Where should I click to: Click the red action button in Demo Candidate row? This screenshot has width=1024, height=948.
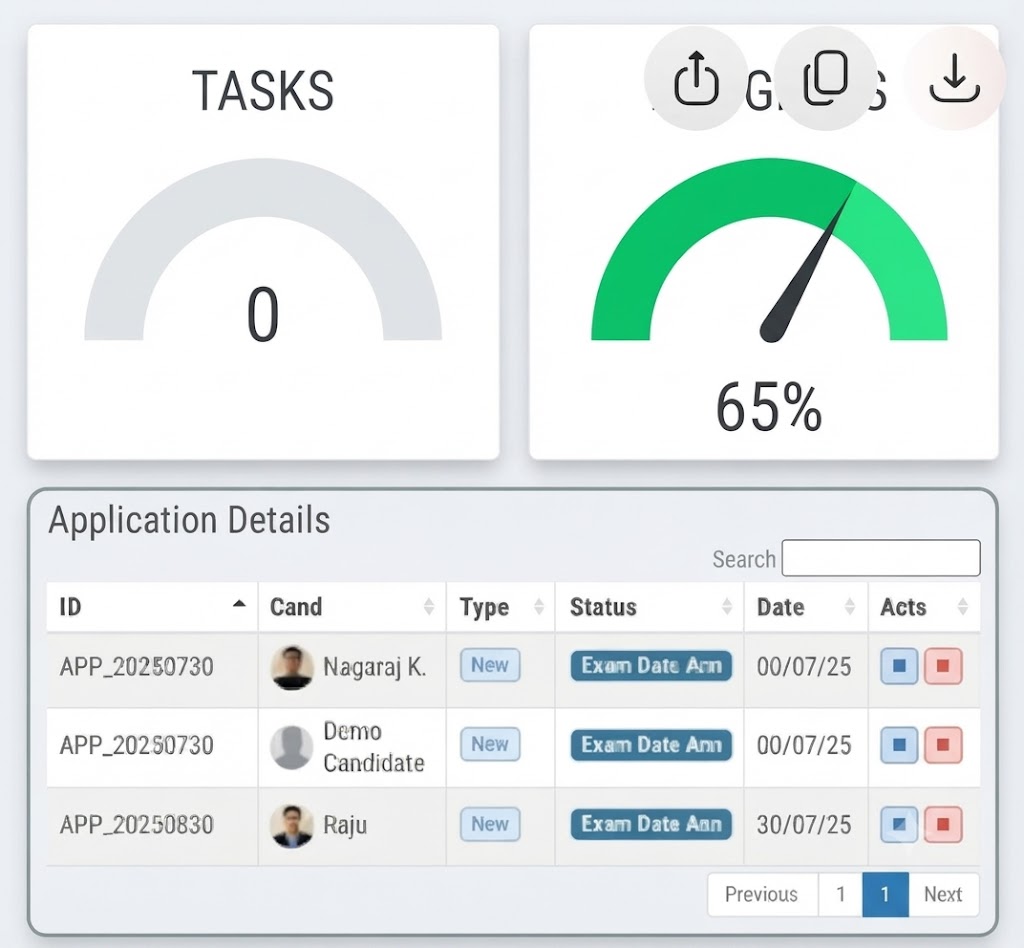(x=943, y=745)
